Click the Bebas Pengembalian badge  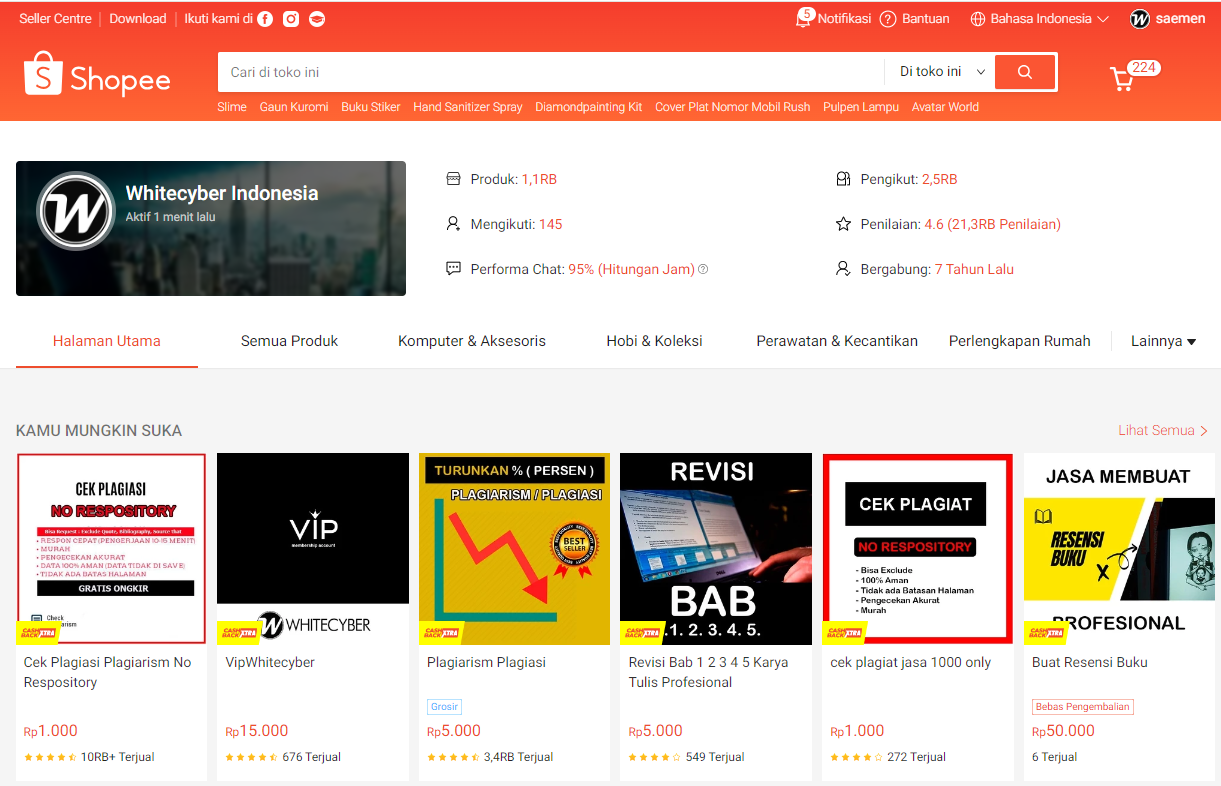[1083, 707]
